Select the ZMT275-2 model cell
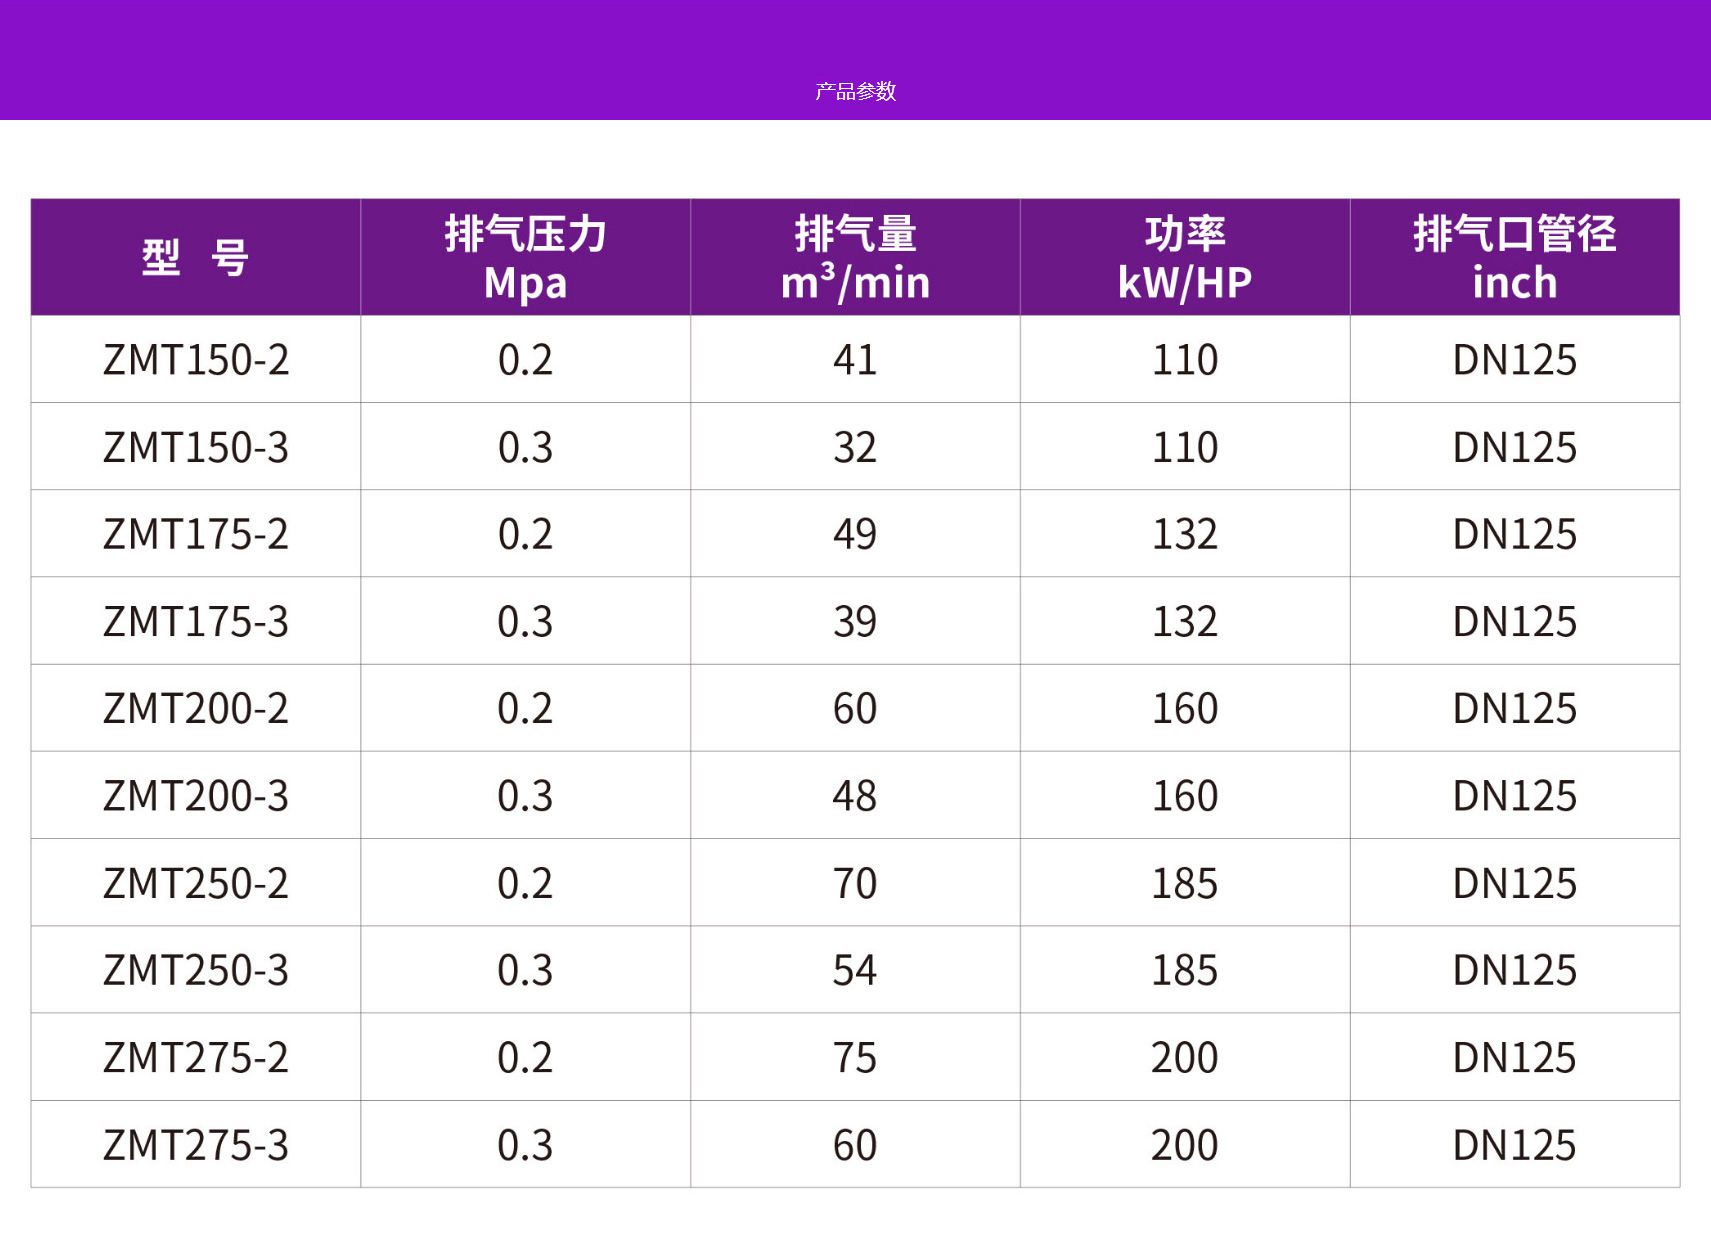Screen dimensions: 1711x1237 click(196, 1057)
